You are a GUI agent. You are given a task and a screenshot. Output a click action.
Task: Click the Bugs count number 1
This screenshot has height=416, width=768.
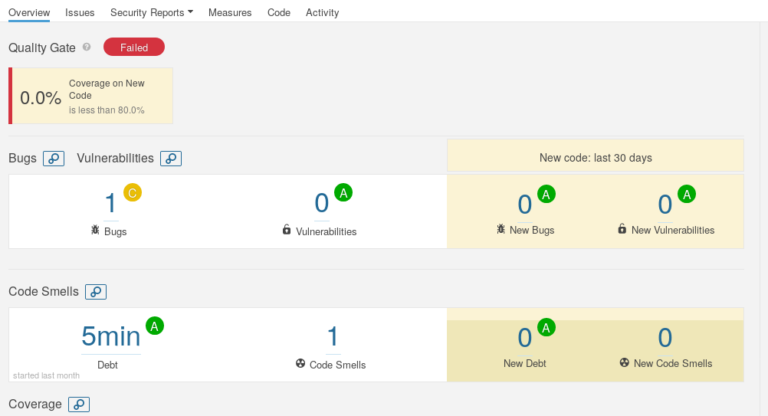click(x=111, y=204)
